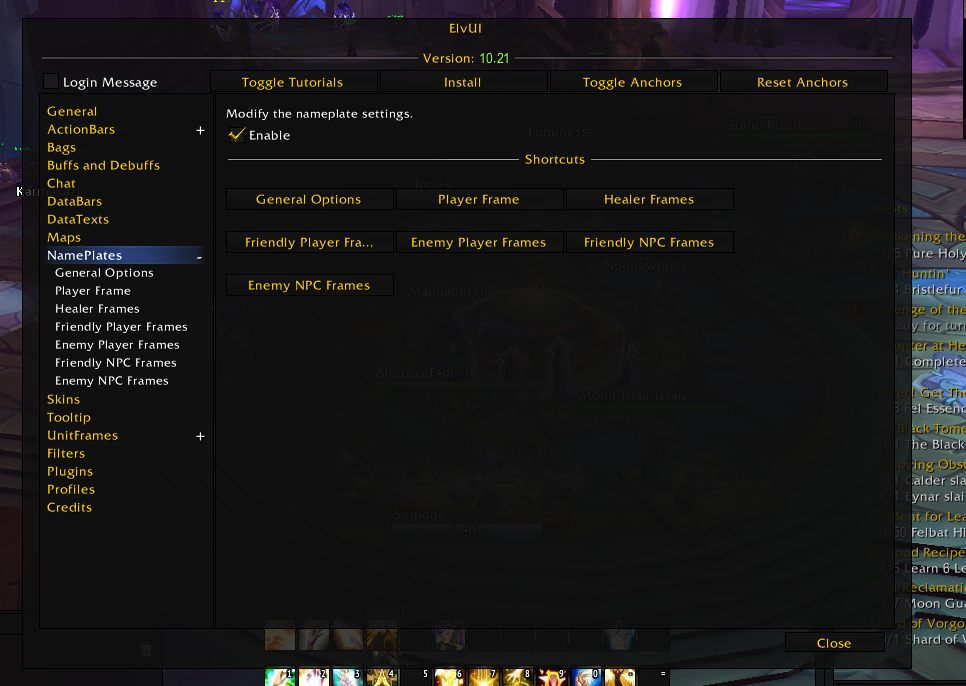
Task: Click the empty action bar slot bound to key 5
Action: [416, 677]
